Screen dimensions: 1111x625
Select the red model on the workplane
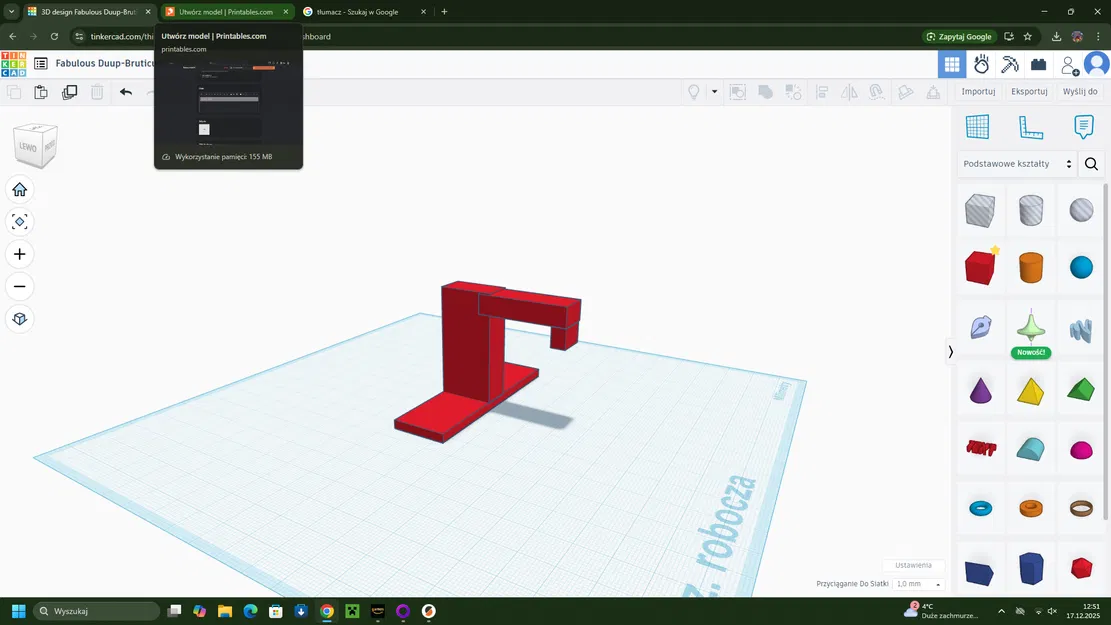coord(473,354)
